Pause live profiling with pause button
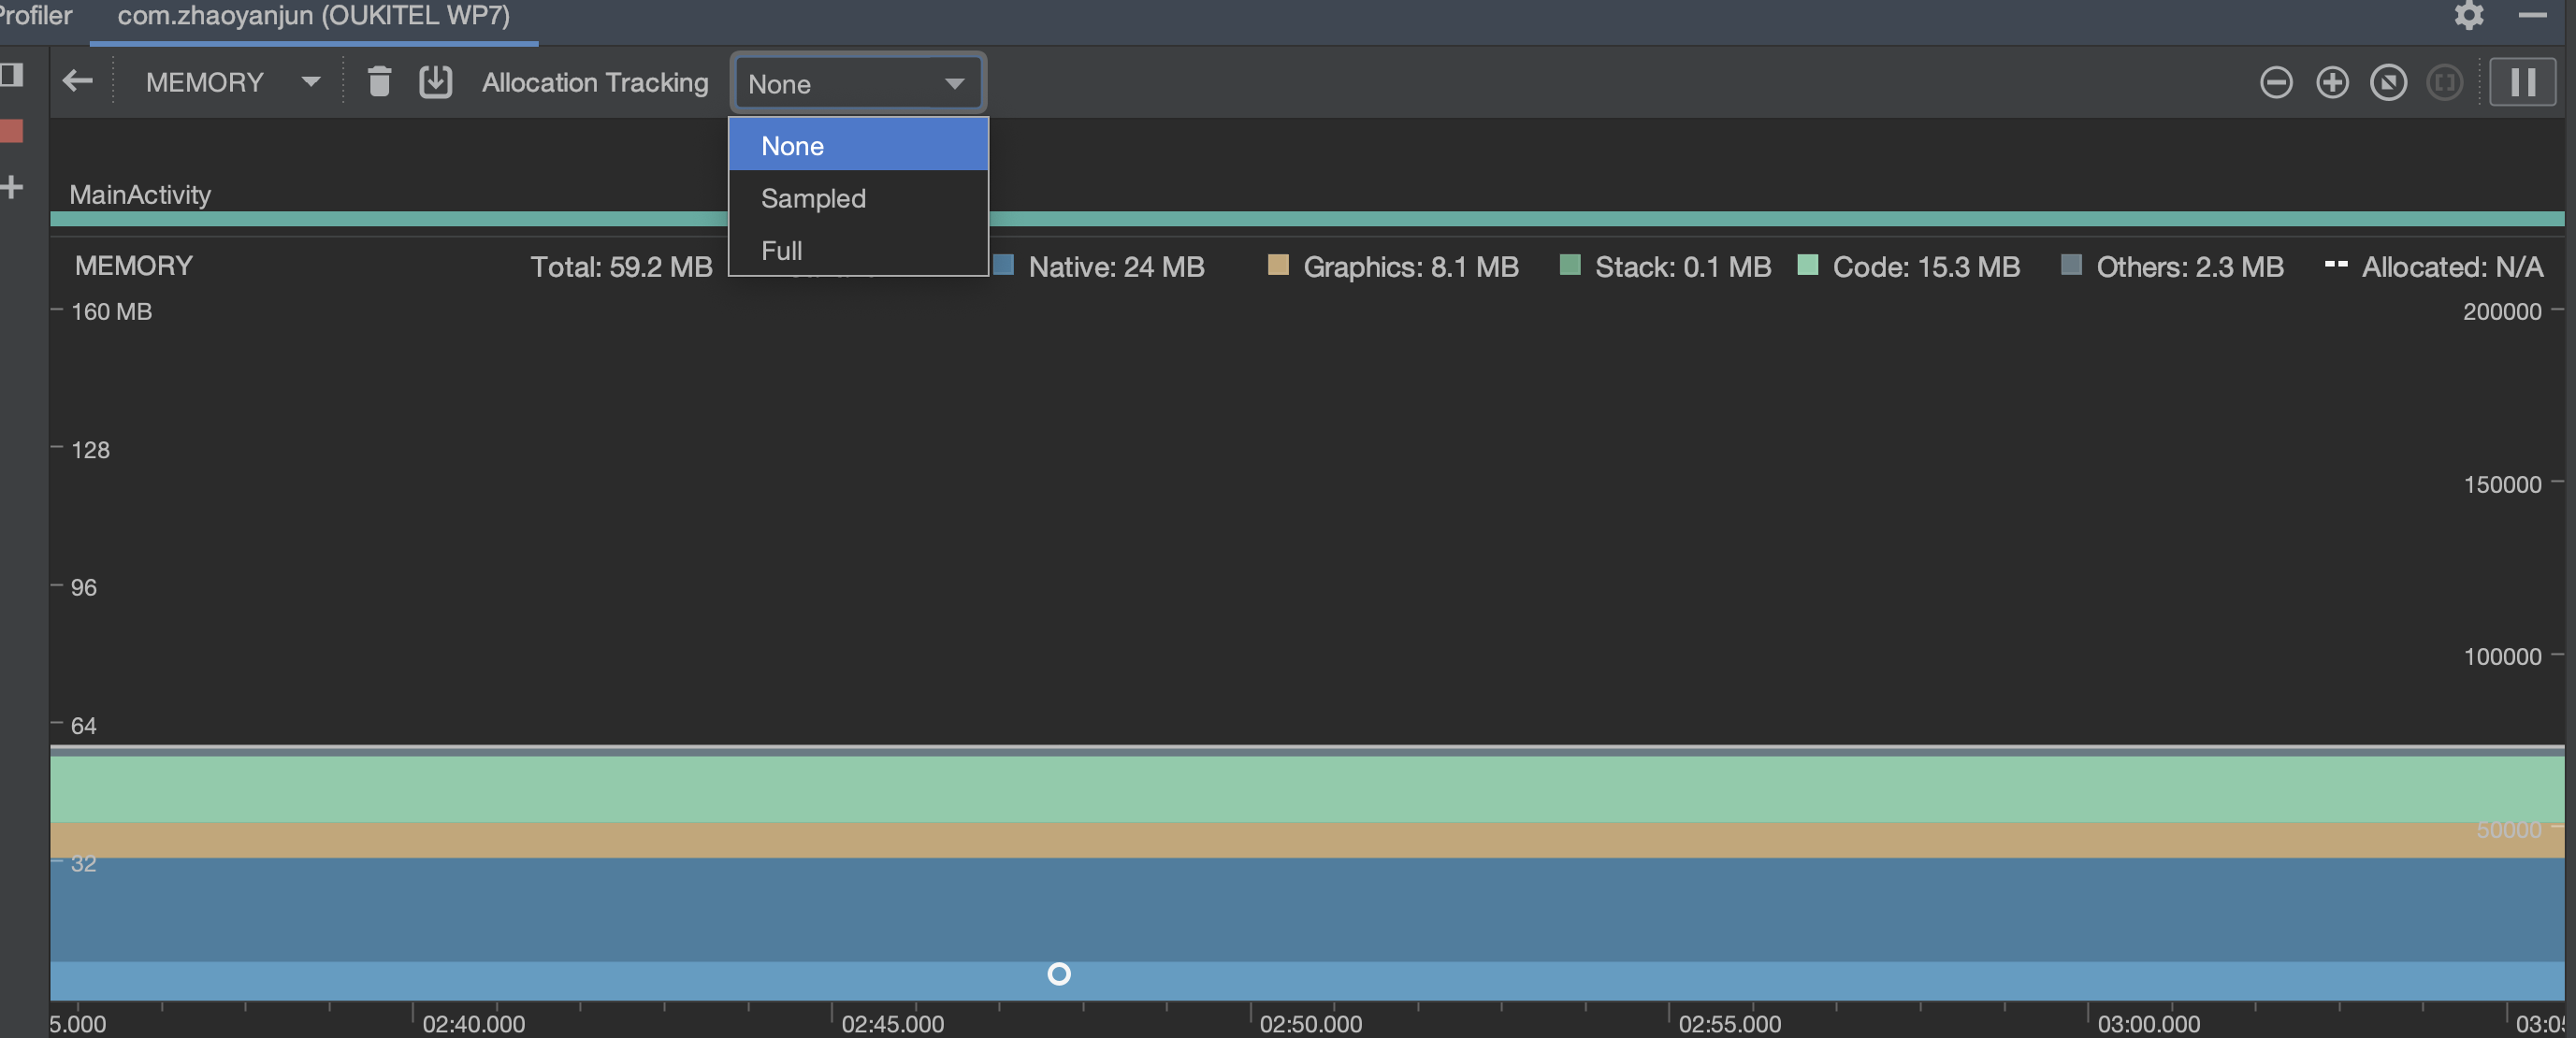This screenshot has height=1038, width=2576. (x=2522, y=82)
